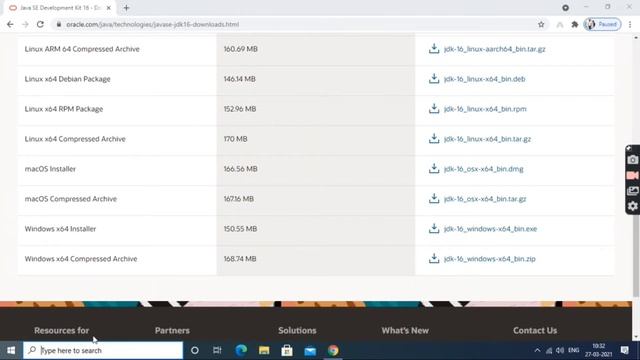Download jdk-16_linux-x64_bin.tar.gz link
Screen dimensions: 640x360
point(487,139)
